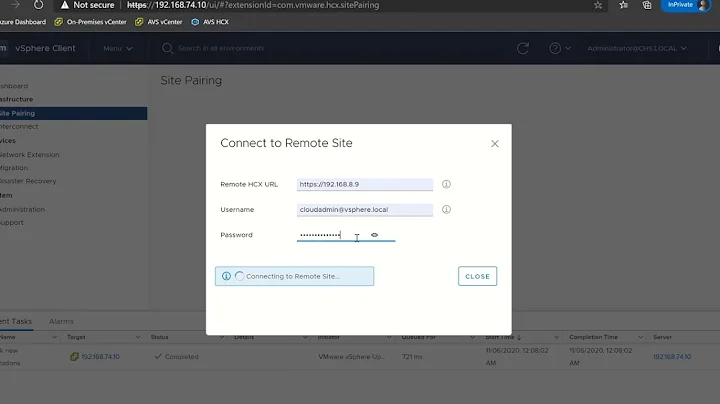Click the browser reload icon

click(x=39, y=5)
